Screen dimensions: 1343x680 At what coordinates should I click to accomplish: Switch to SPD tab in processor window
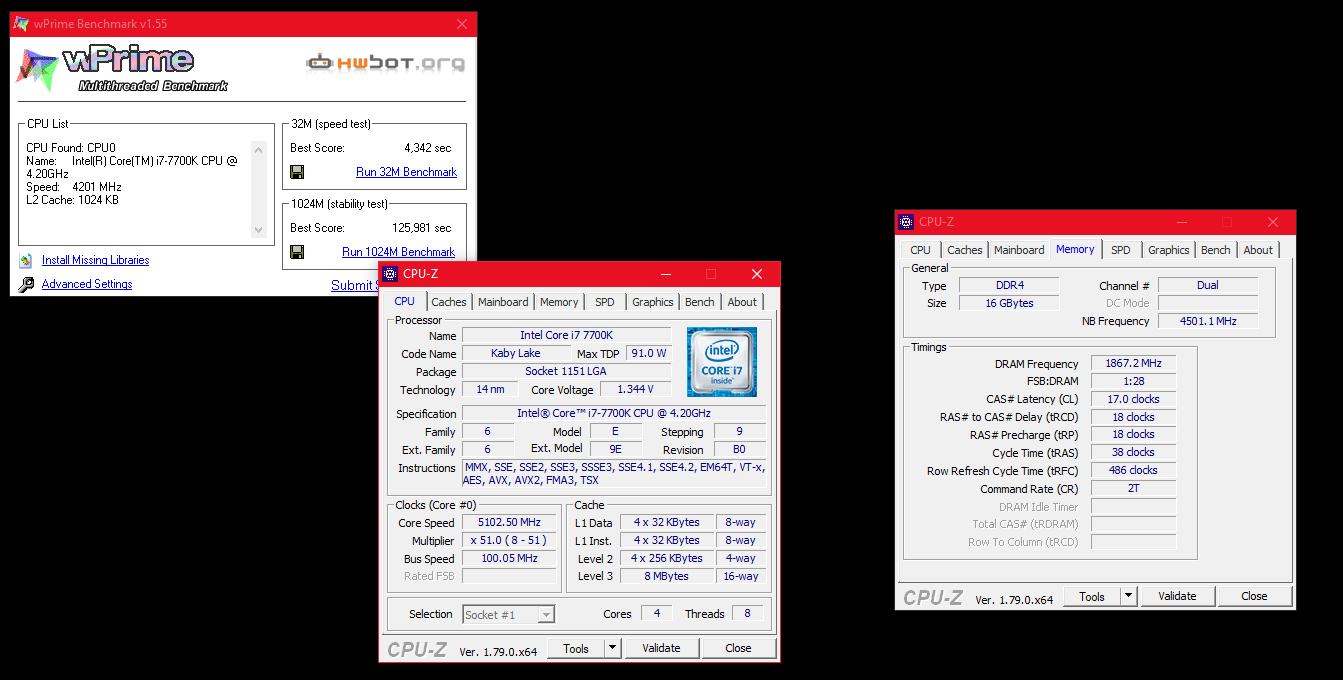click(605, 302)
